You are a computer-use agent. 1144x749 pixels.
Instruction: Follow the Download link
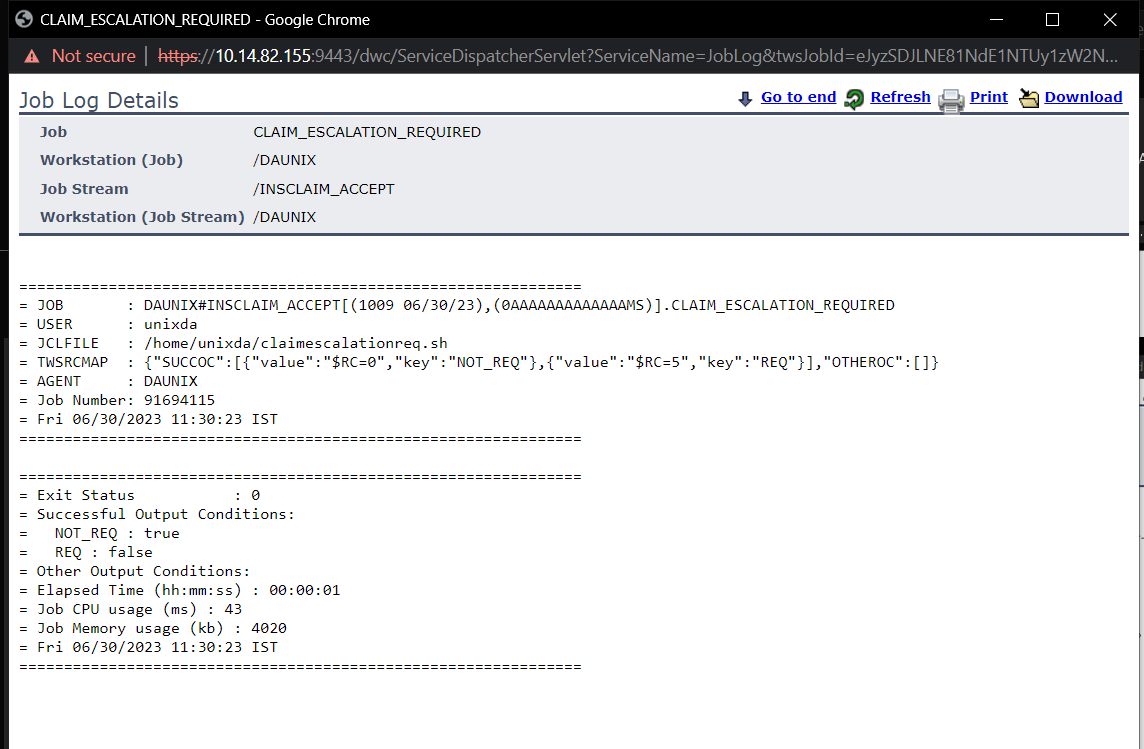[x=1083, y=97]
